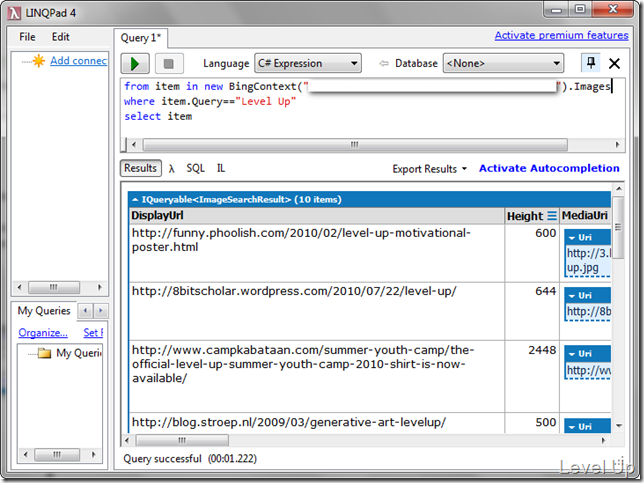The image size is (644, 483).
Task: Run the query with the green play button
Action: tap(135, 64)
